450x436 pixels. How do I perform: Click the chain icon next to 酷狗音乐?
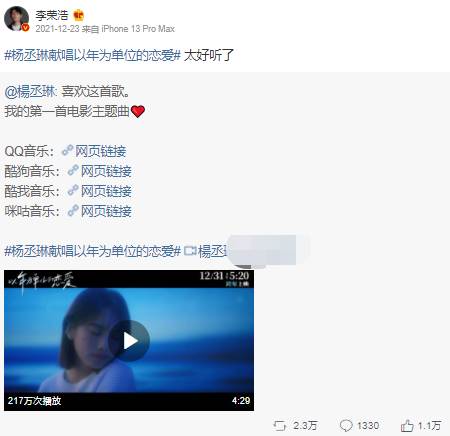pos(73,171)
